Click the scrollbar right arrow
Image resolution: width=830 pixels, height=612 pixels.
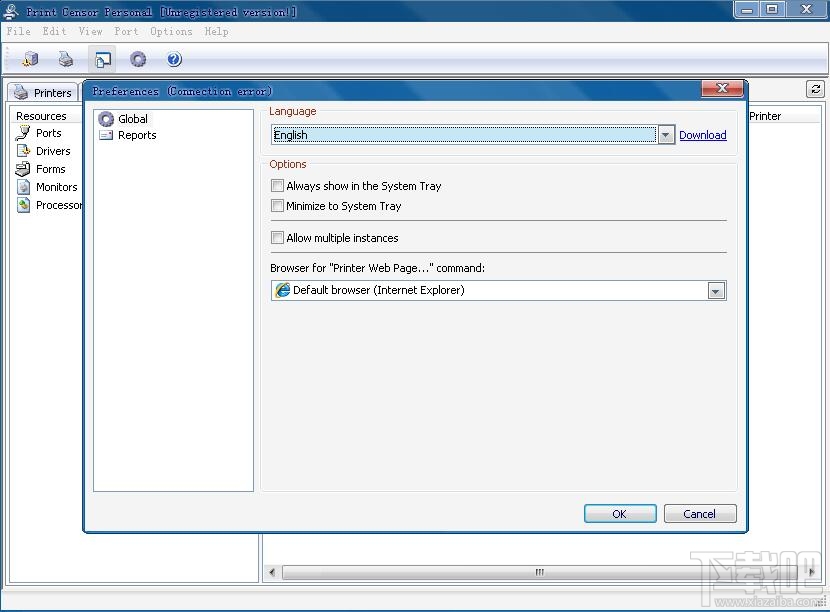point(812,572)
